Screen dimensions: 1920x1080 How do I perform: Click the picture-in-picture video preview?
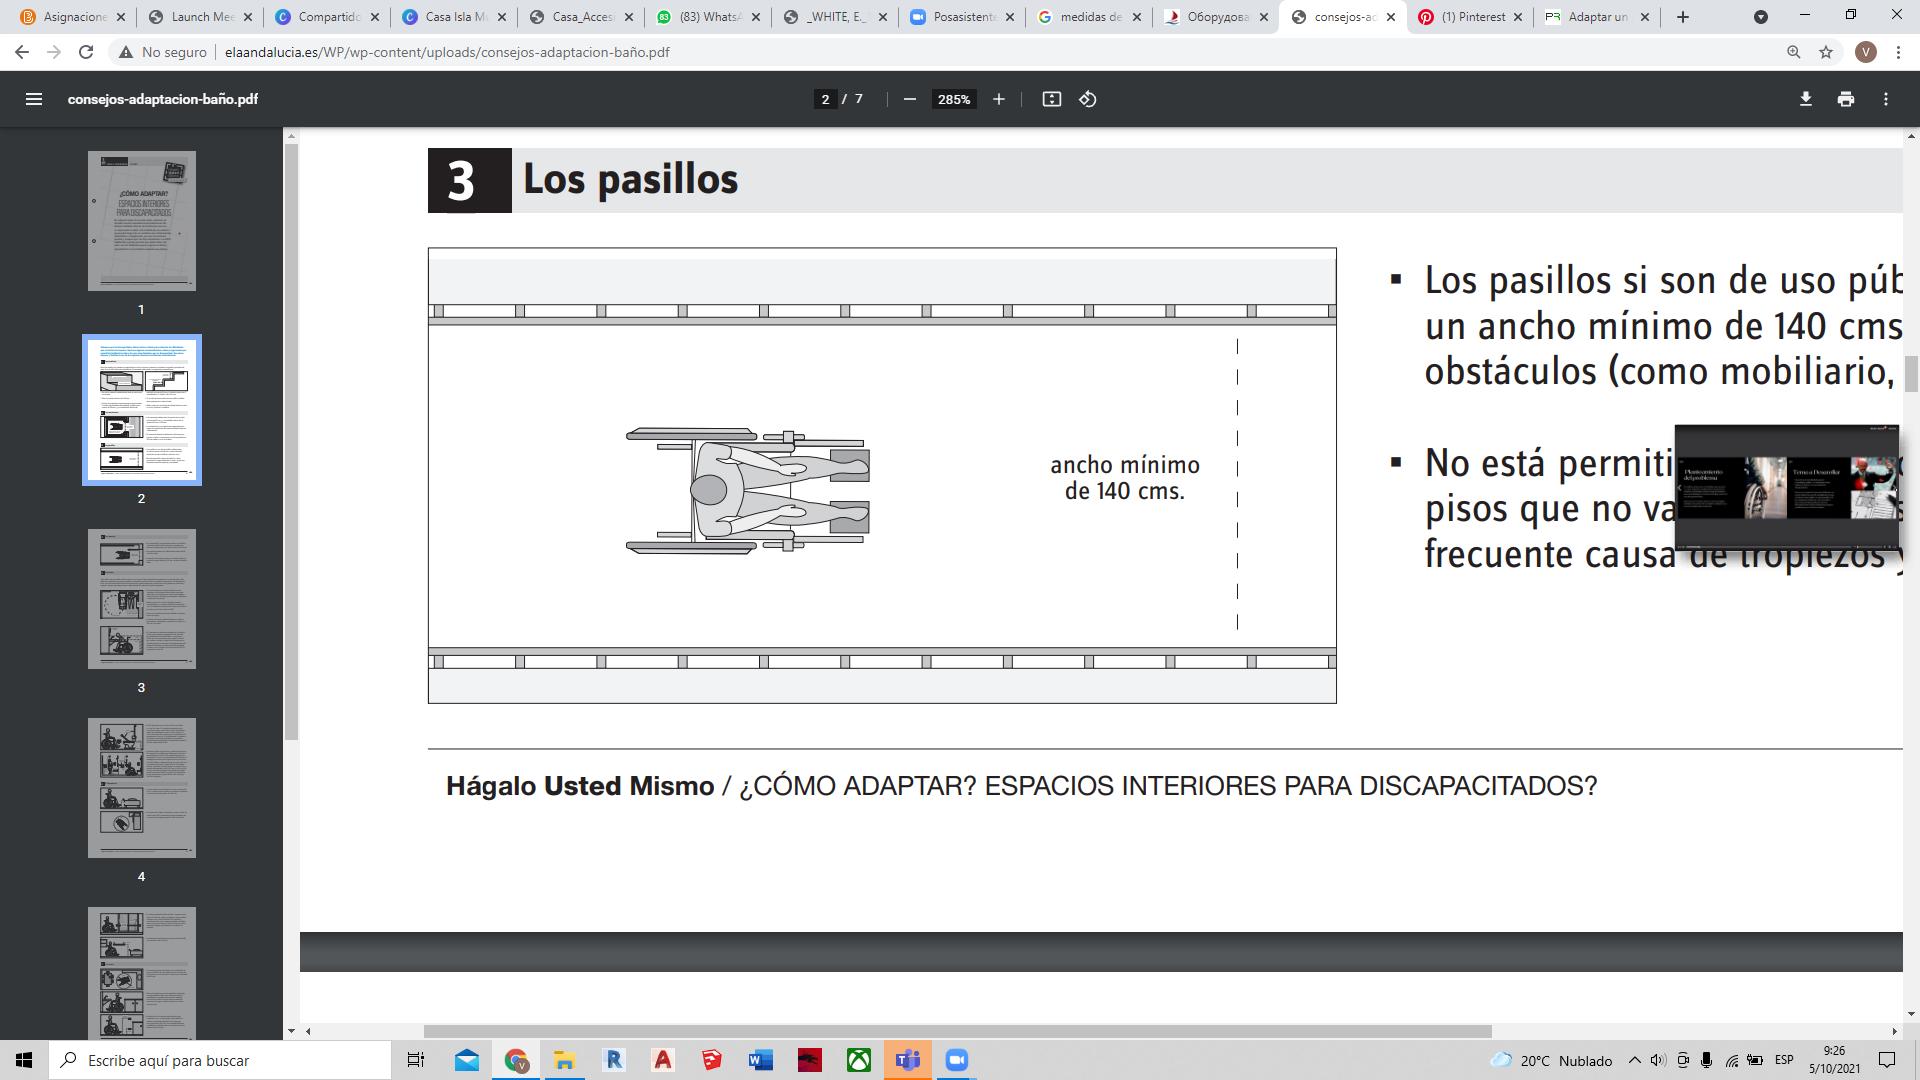(x=1787, y=487)
